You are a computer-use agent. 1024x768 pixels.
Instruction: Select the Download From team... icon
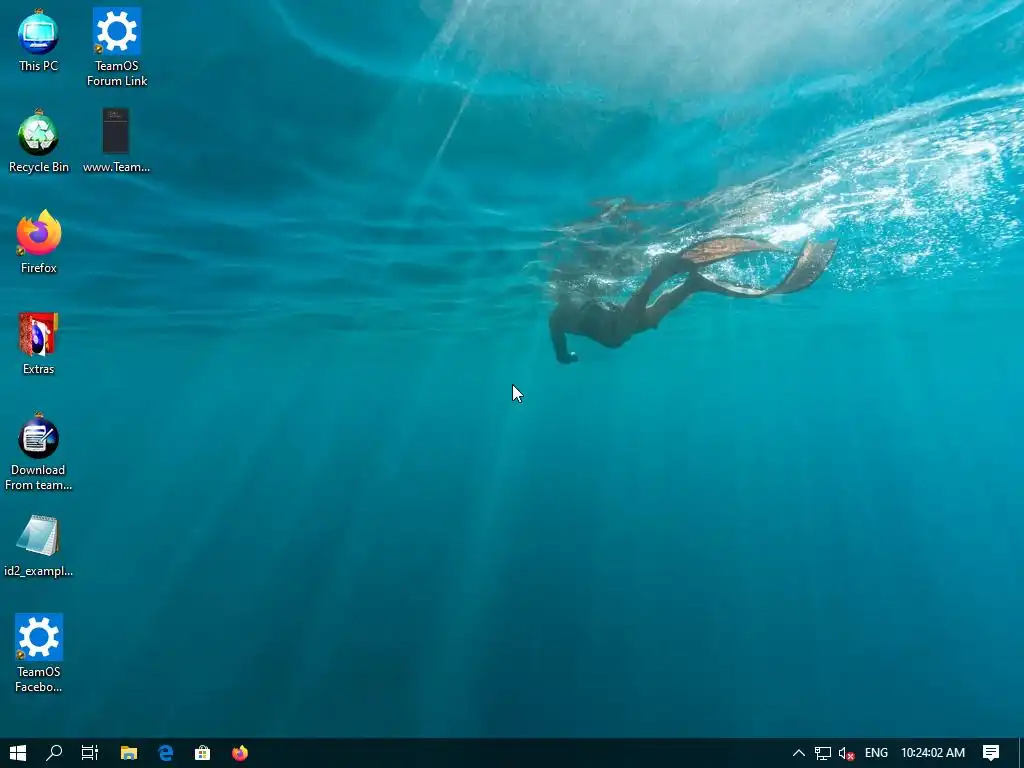pyautogui.click(x=39, y=452)
